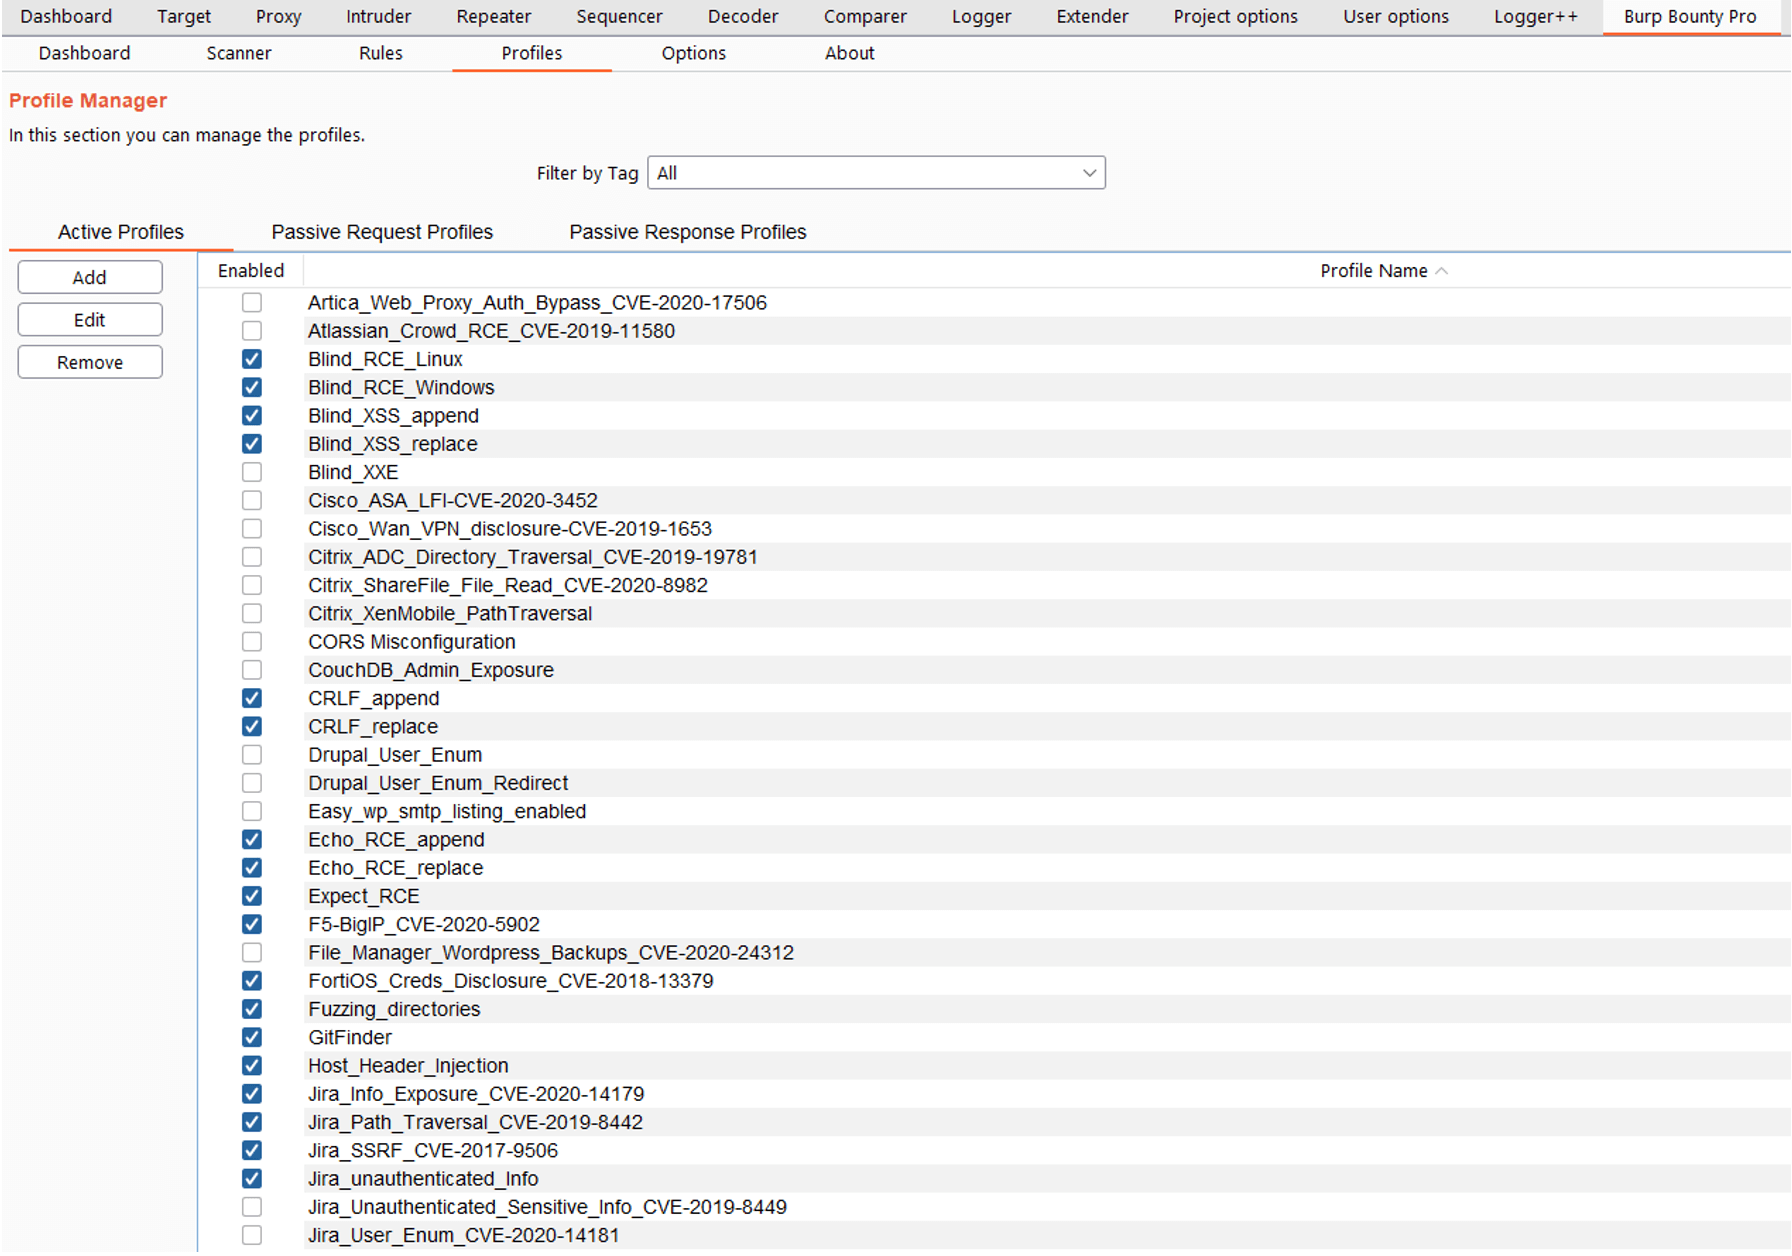Screen dimensions: 1792x1256
Task: Disable the Echo_RCE_replace profile
Action: 251,868
